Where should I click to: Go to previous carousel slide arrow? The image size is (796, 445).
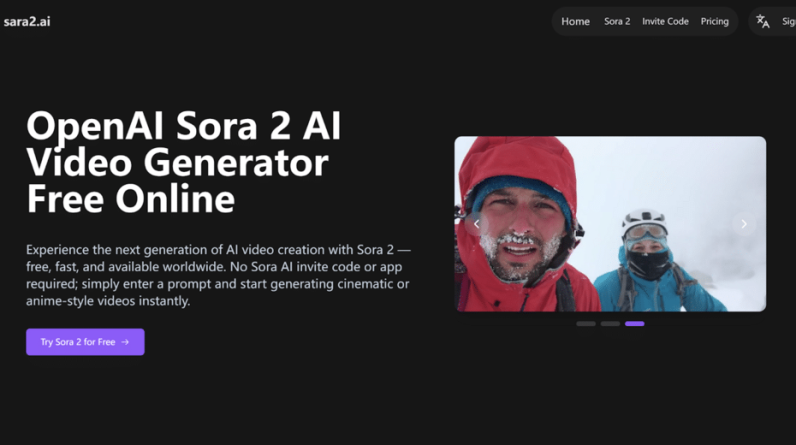click(x=477, y=224)
